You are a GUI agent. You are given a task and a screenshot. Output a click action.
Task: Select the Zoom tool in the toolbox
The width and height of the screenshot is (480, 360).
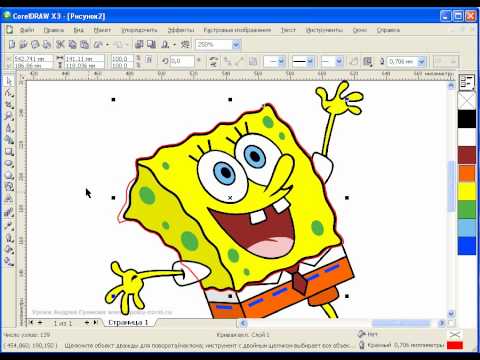(9, 116)
